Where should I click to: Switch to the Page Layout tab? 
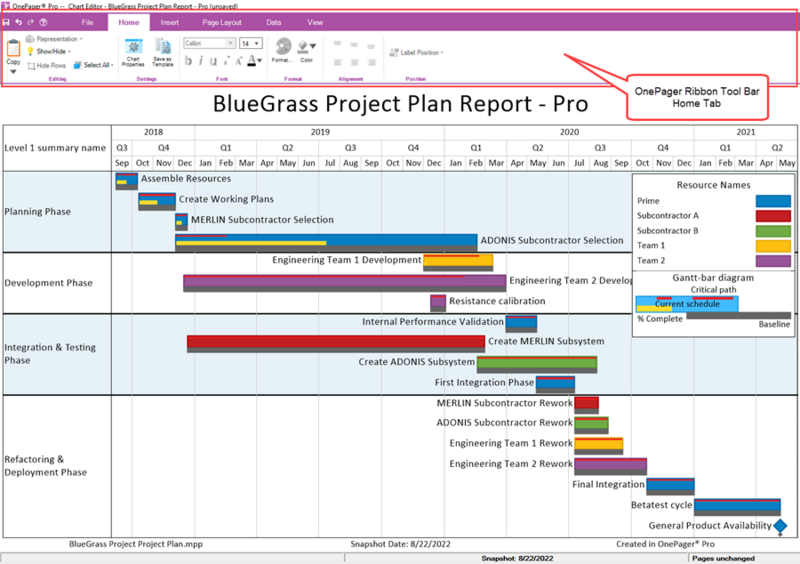click(222, 22)
